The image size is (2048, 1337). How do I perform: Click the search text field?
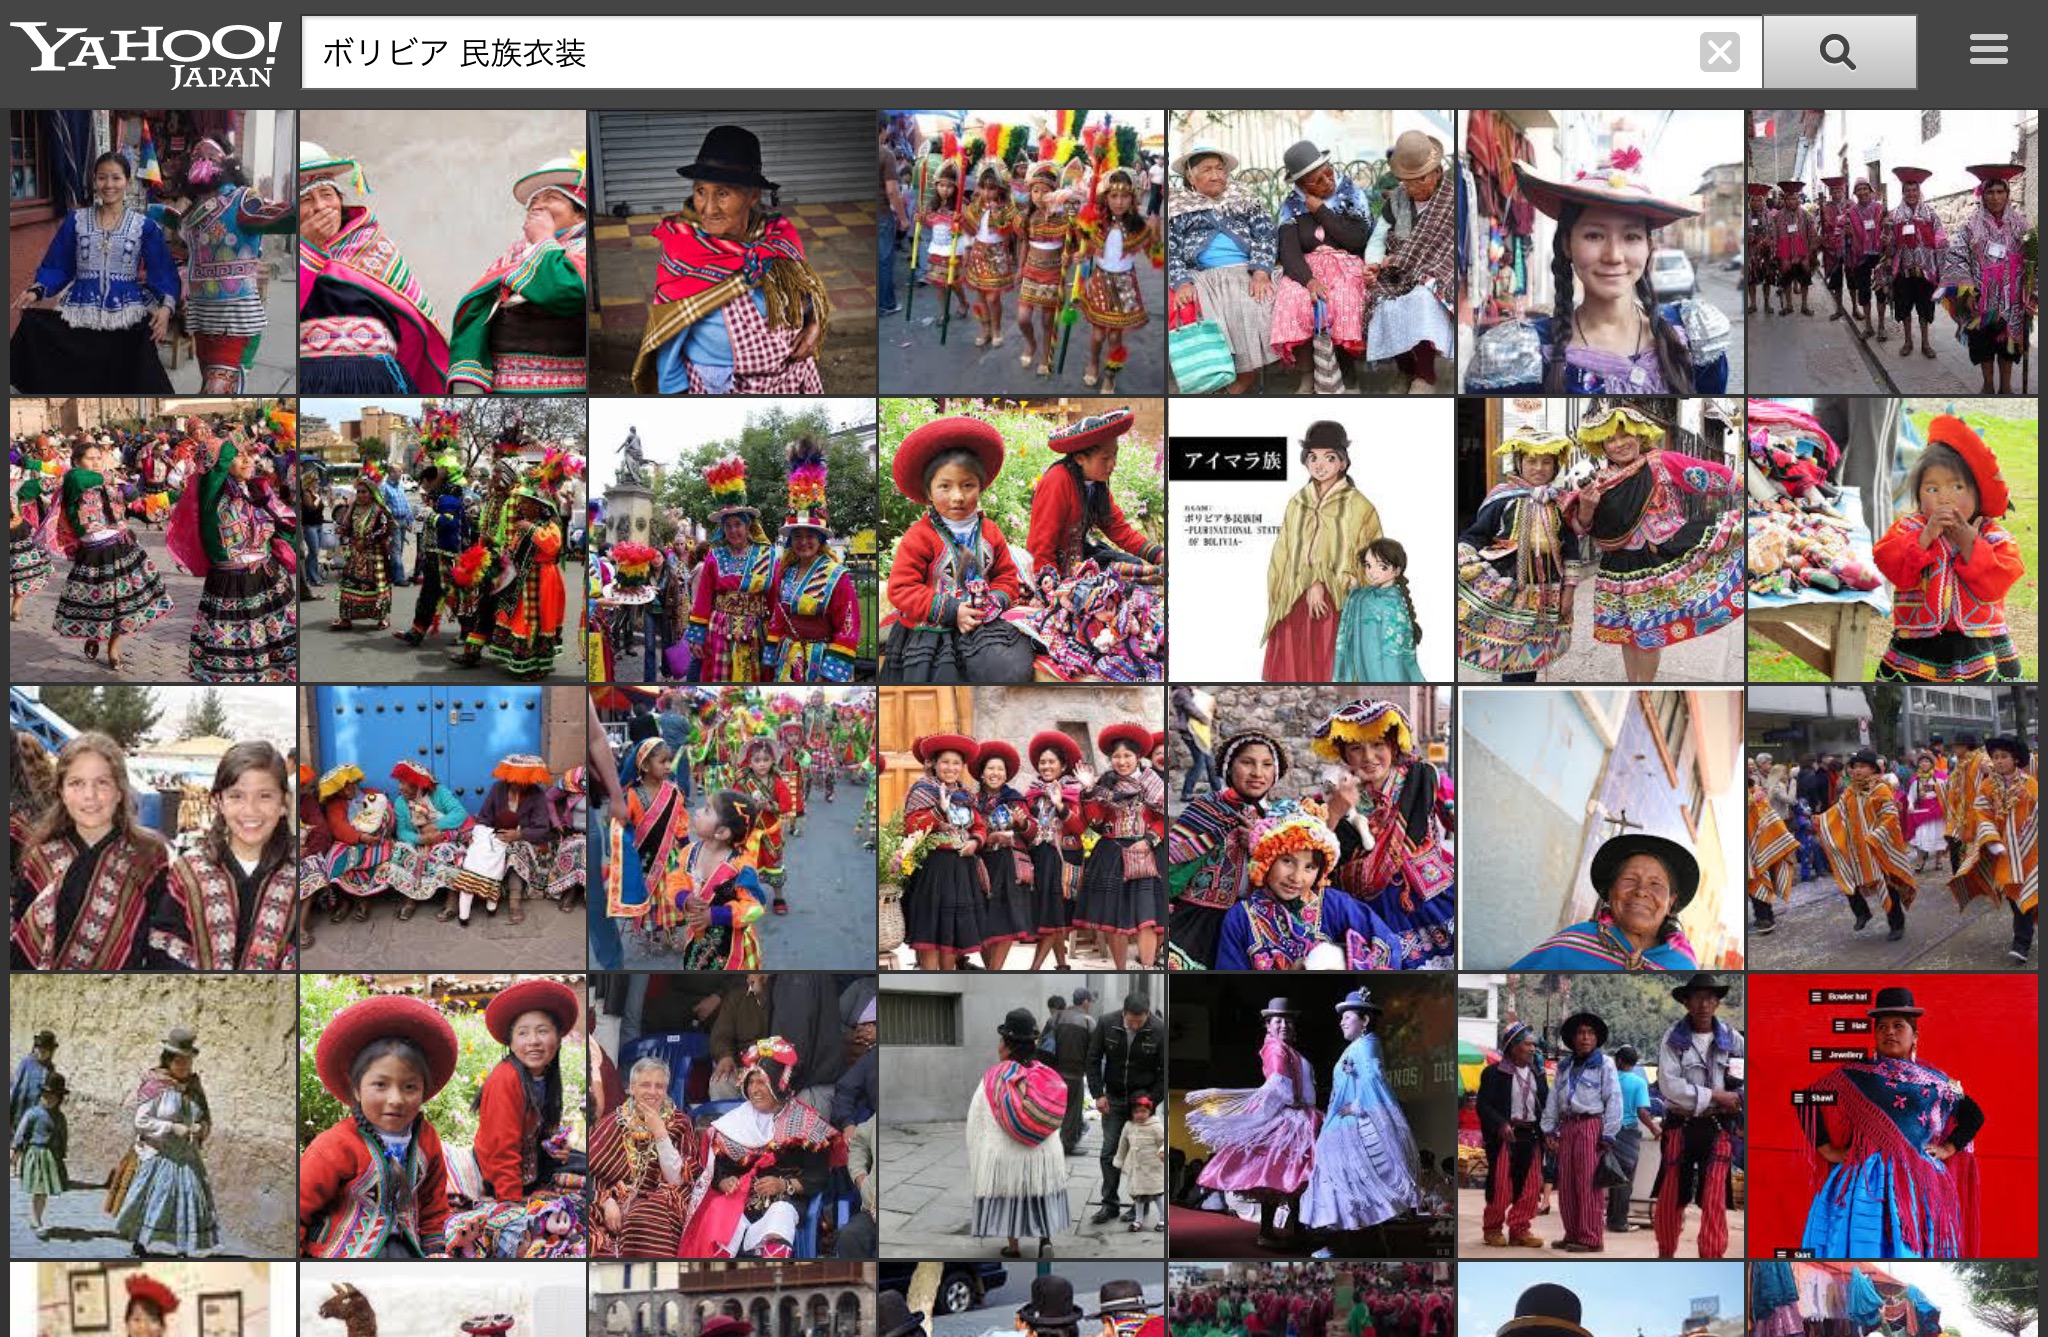click(x=1000, y=52)
